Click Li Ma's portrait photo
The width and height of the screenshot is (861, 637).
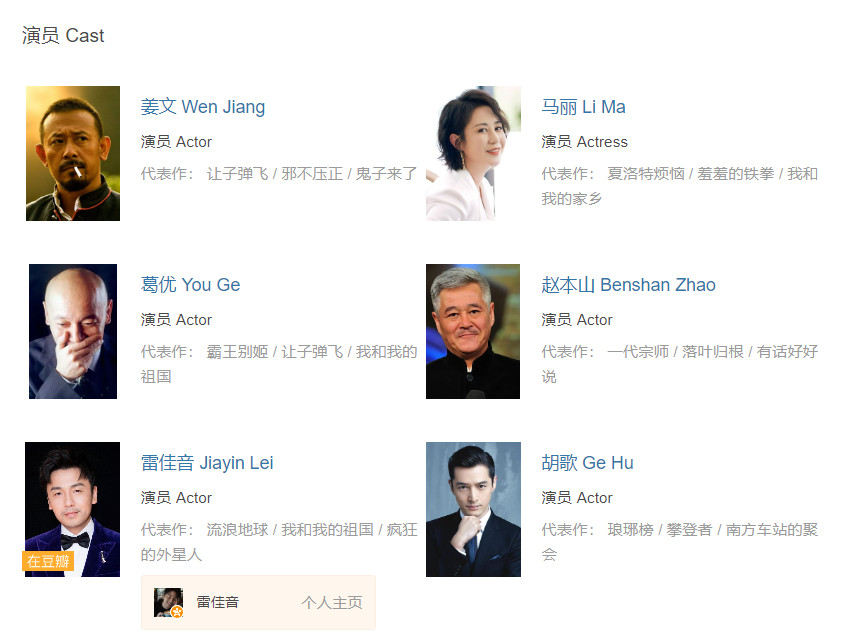[x=473, y=153]
